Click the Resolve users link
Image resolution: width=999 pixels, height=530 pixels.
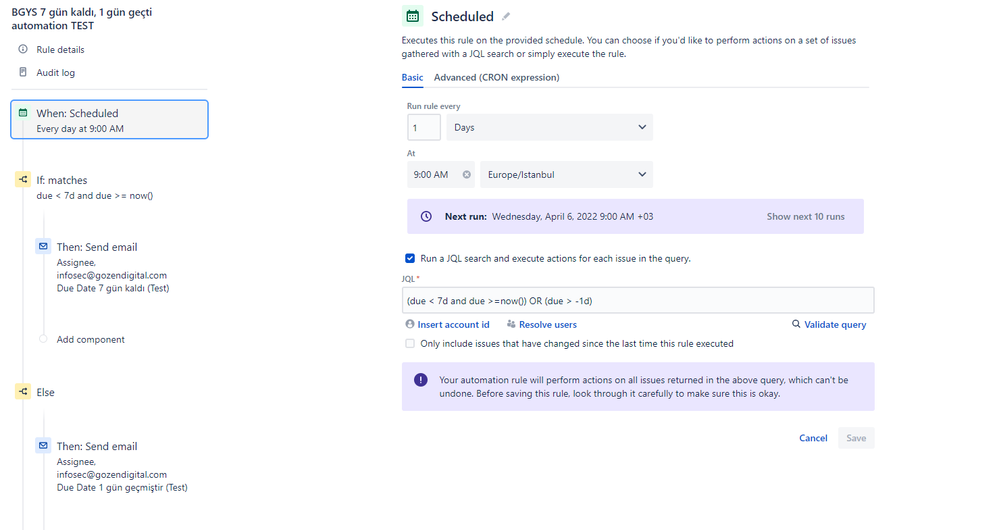[547, 324]
